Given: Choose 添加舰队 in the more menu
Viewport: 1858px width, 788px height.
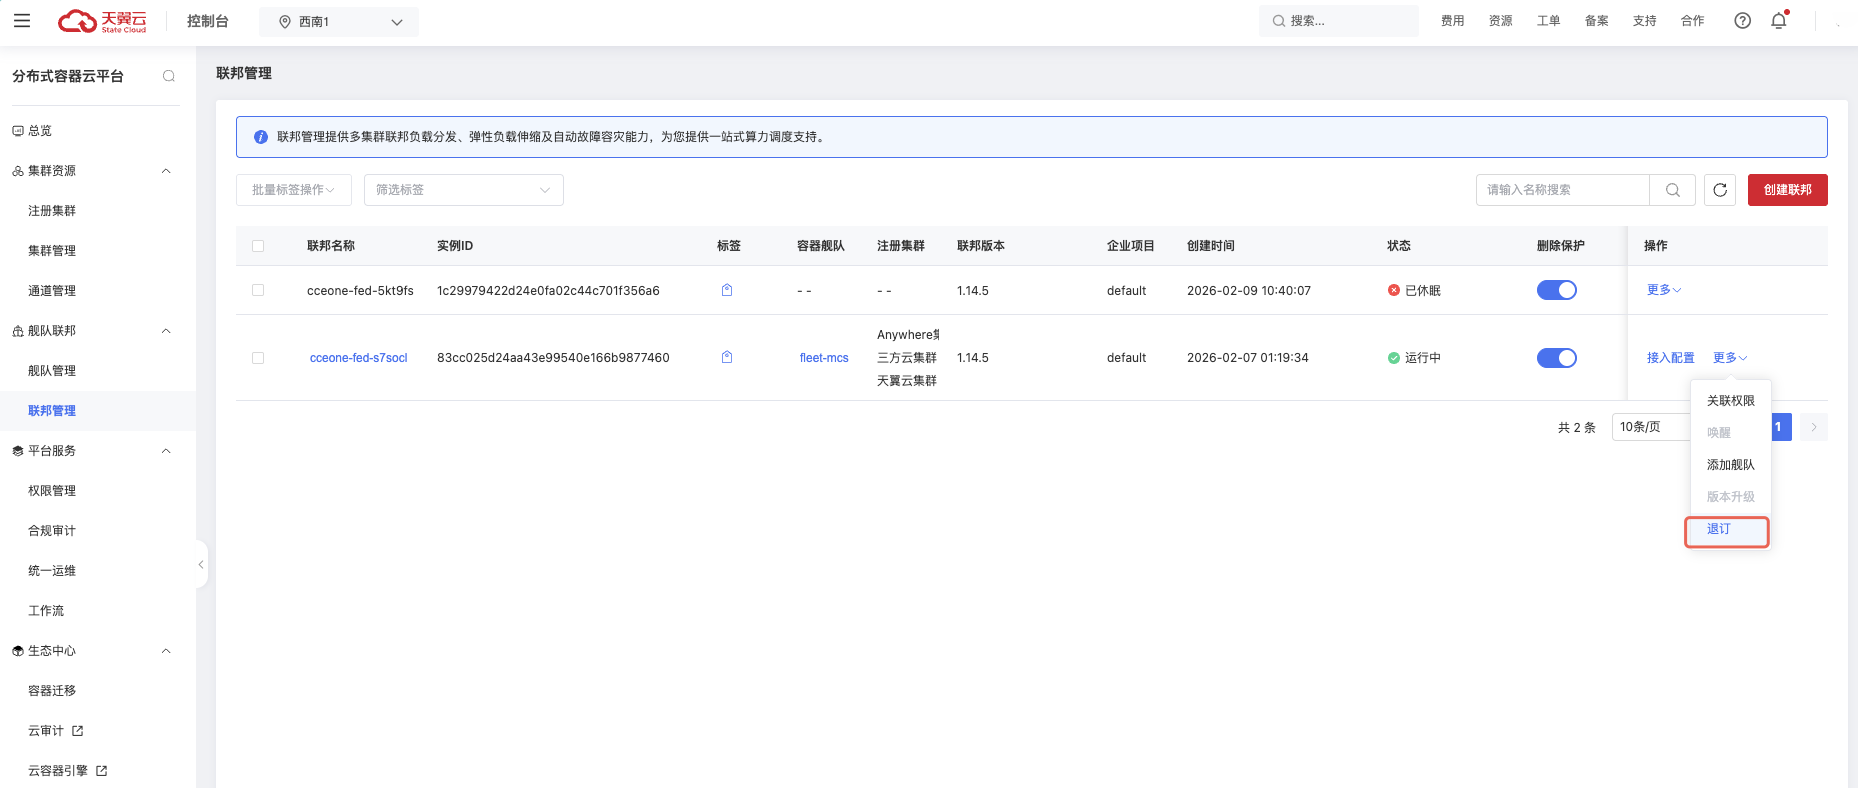Looking at the screenshot, I should (1730, 465).
